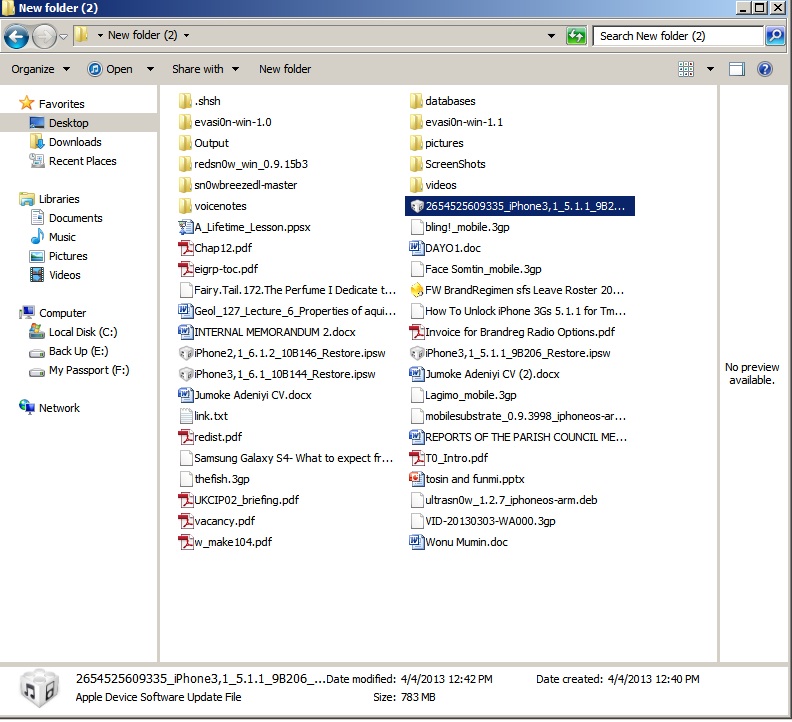The height and width of the screenshot is (722, 792).
Task: Select INTERNAL MEMORANDUM 2.docx icon
Action: pos(185,332)
